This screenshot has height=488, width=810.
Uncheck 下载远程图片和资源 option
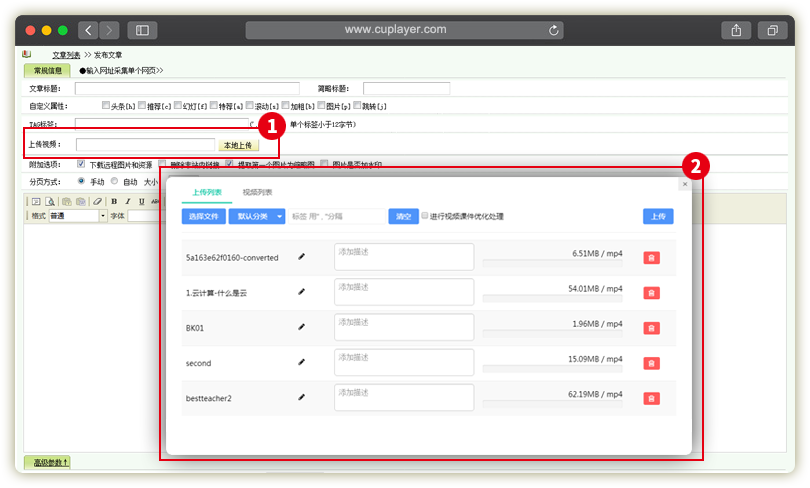coord(81,163)
